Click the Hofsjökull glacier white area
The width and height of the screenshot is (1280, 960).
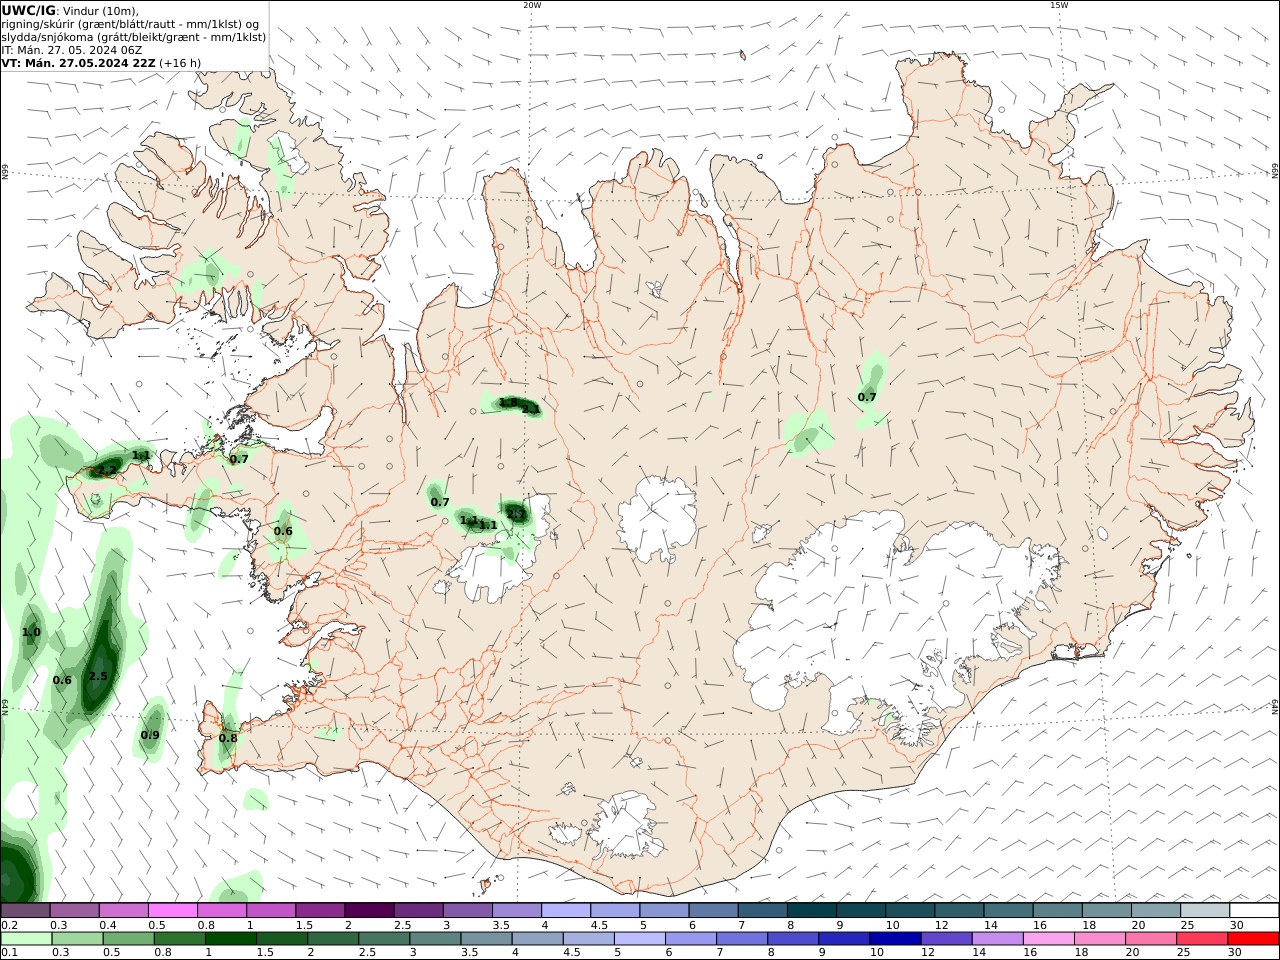[x=657, y=518]
